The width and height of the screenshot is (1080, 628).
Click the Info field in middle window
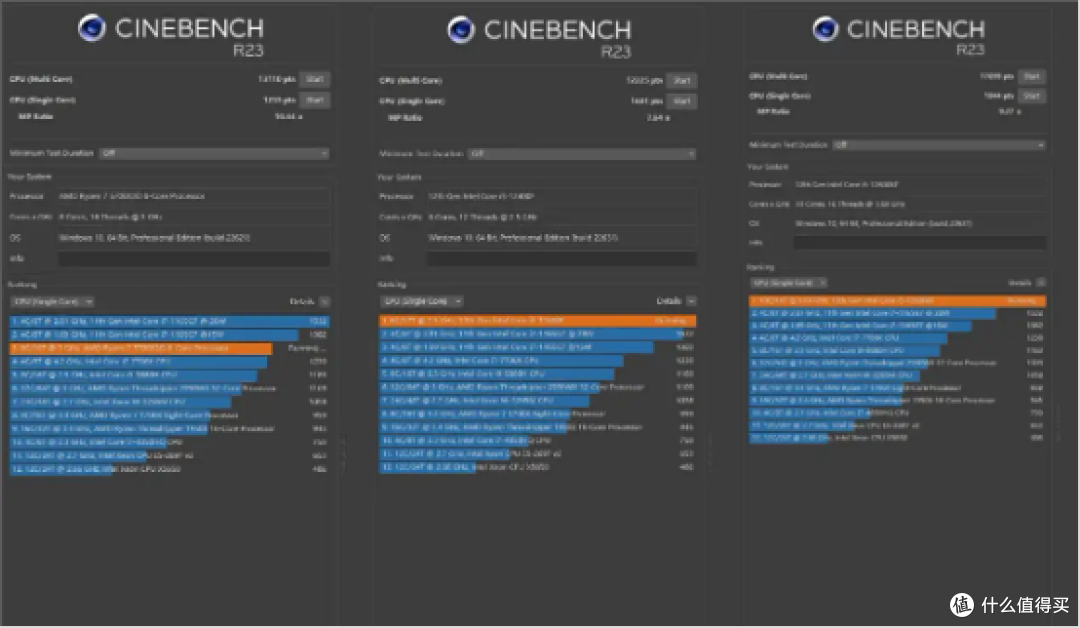tap(561, 259)
